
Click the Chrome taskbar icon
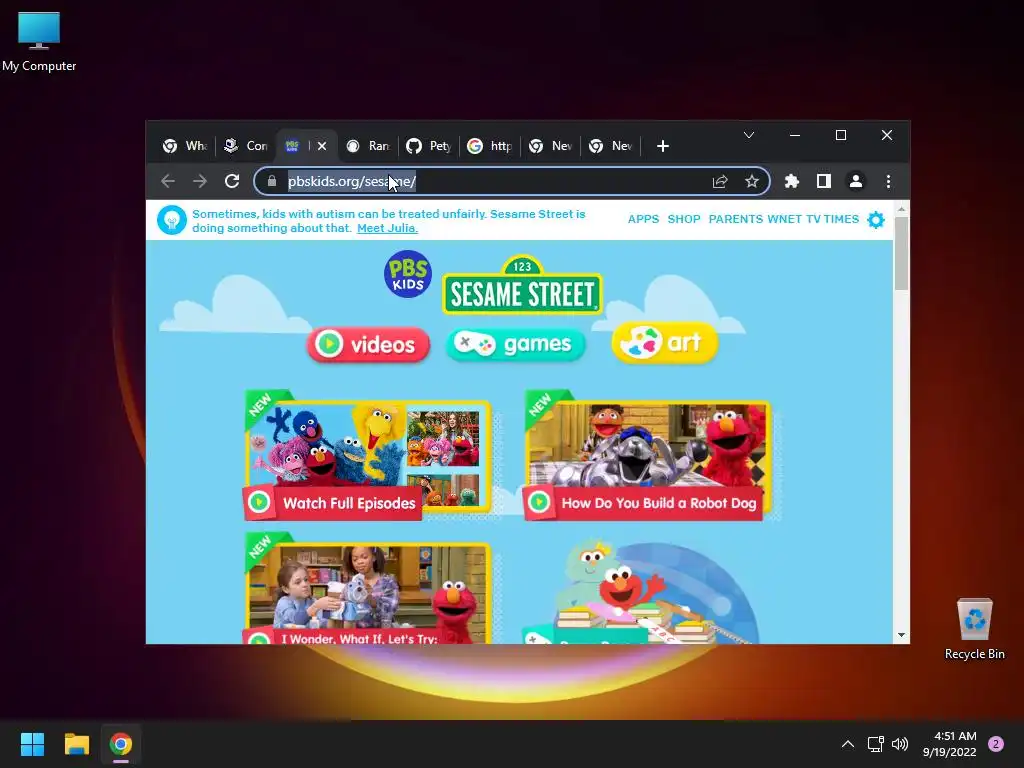[x=121, y=744]
